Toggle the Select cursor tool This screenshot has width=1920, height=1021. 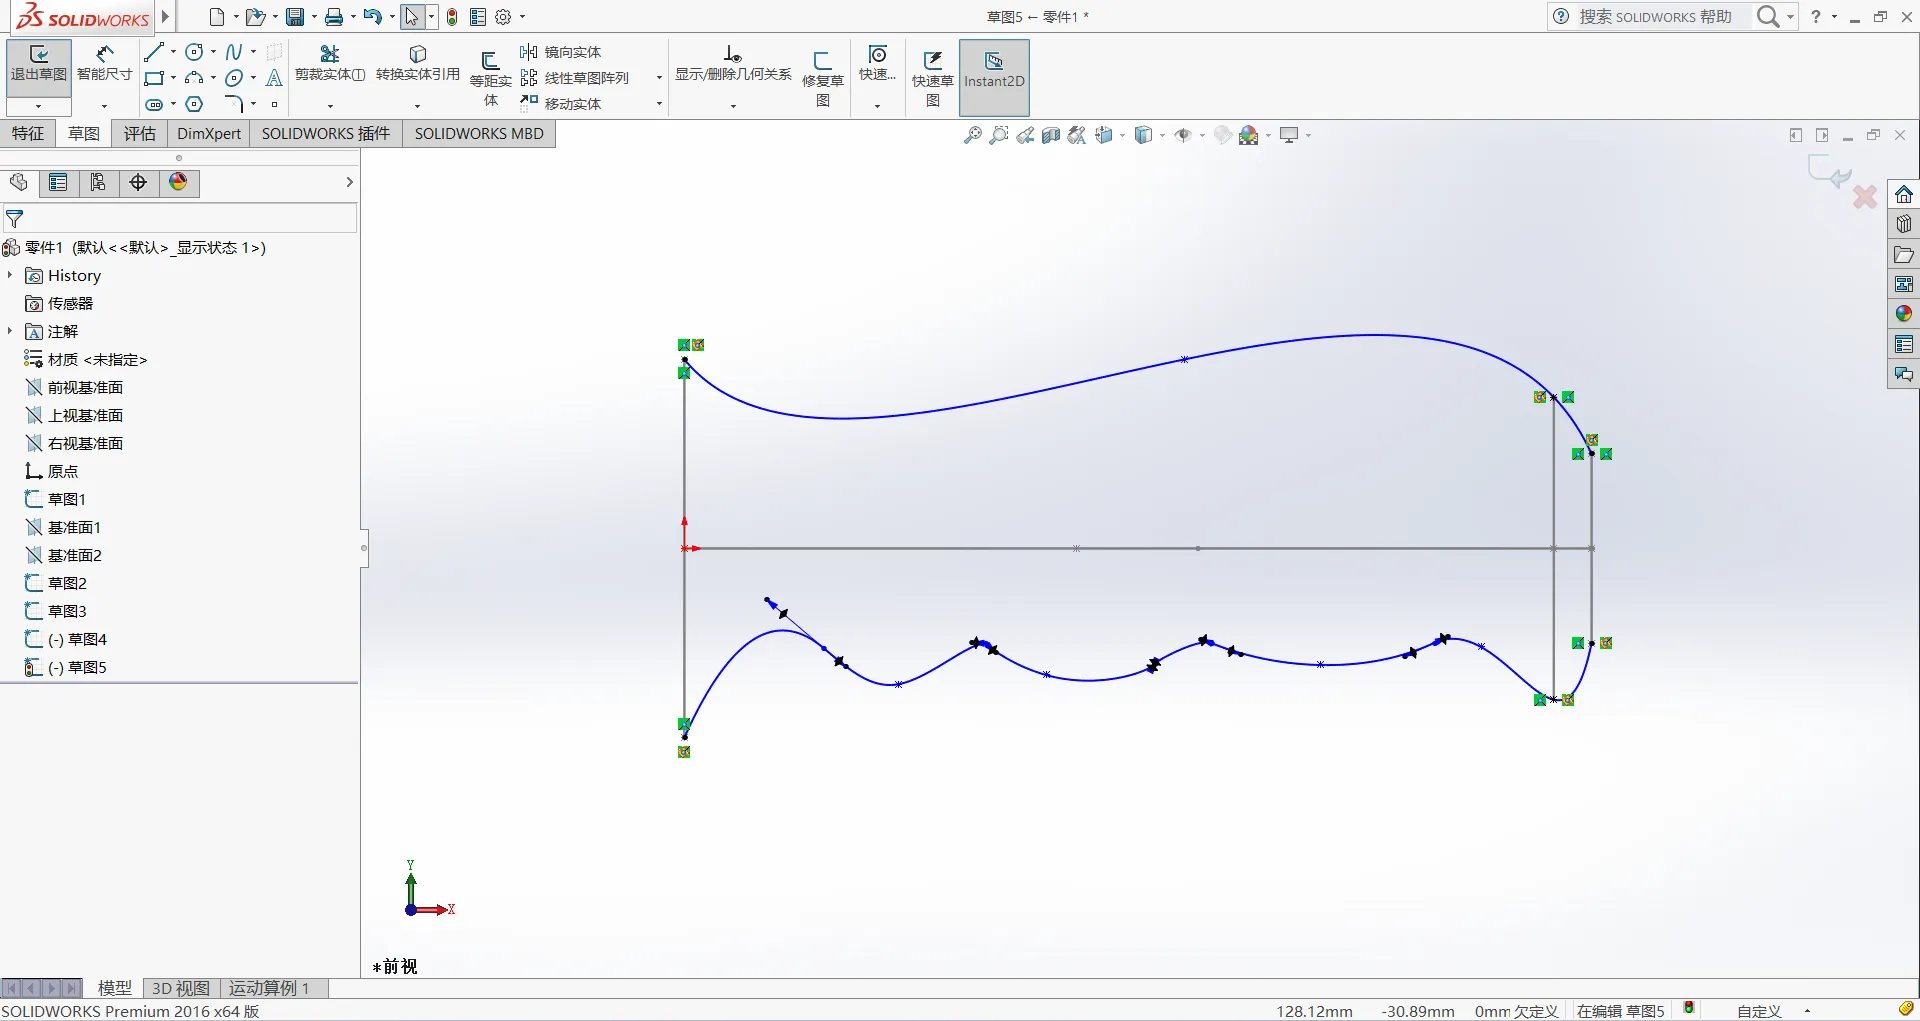[x=411, y=17]
